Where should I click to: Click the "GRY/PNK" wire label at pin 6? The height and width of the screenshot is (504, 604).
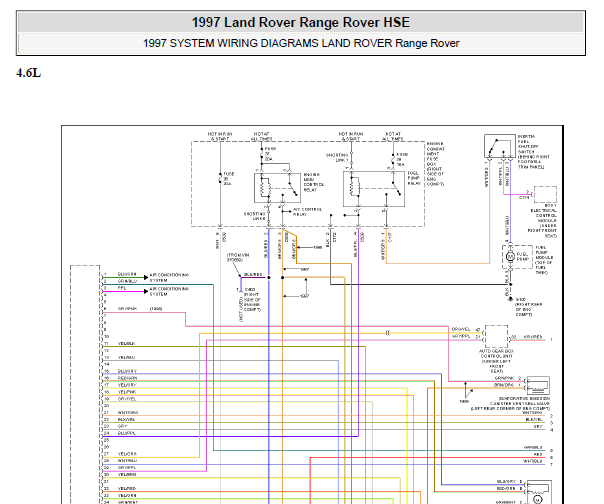click(x=127, y=309)
